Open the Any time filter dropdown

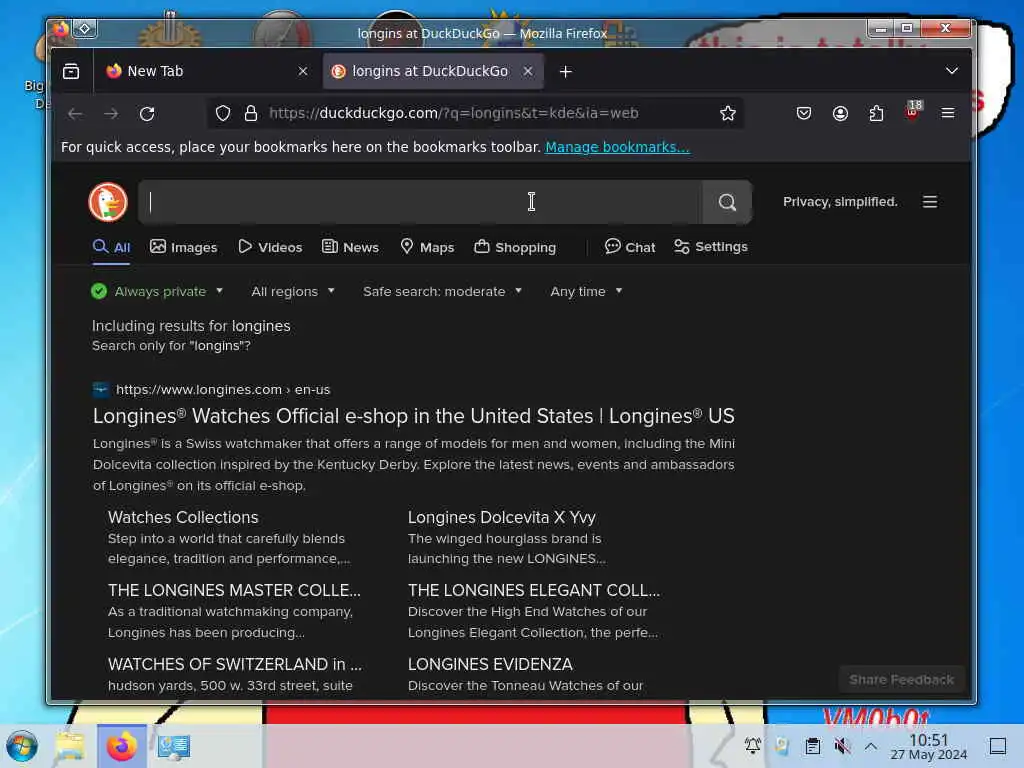[x=586, y=291]
